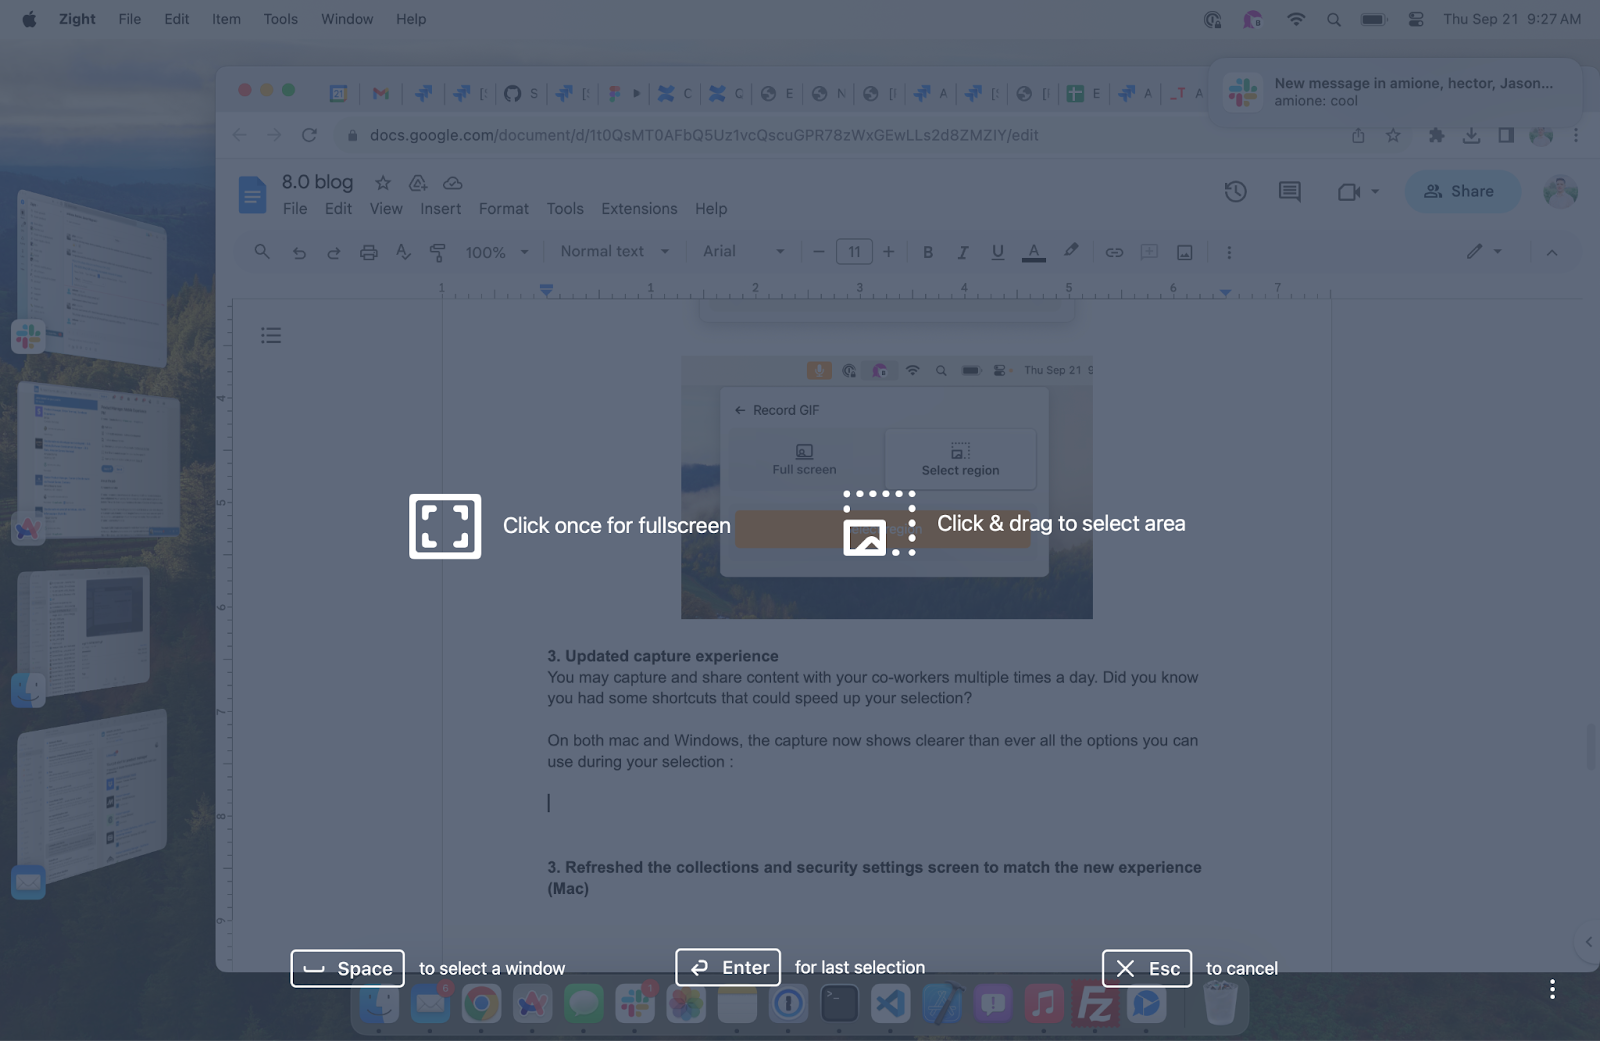Open the Google Docs Format menu
This screenshot has width=1600, height=1041.
click(x=504, y=209)
